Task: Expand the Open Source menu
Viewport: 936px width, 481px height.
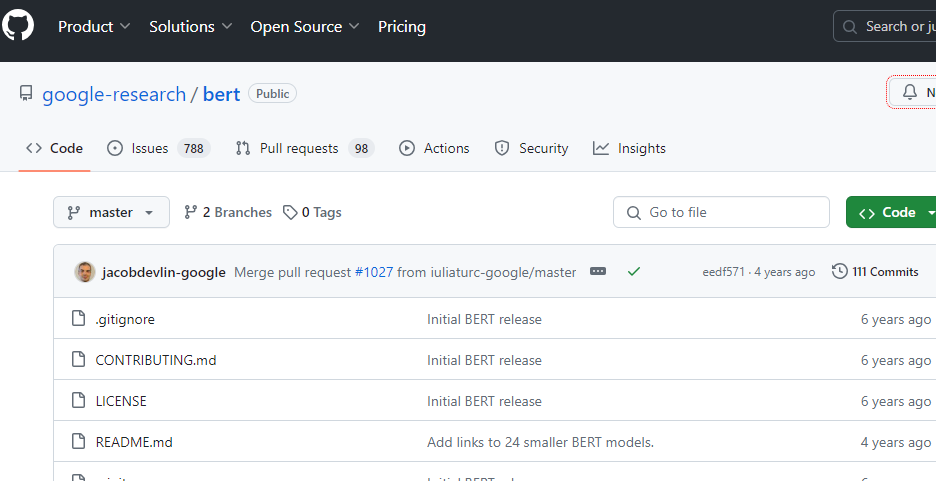Action: 304,27
